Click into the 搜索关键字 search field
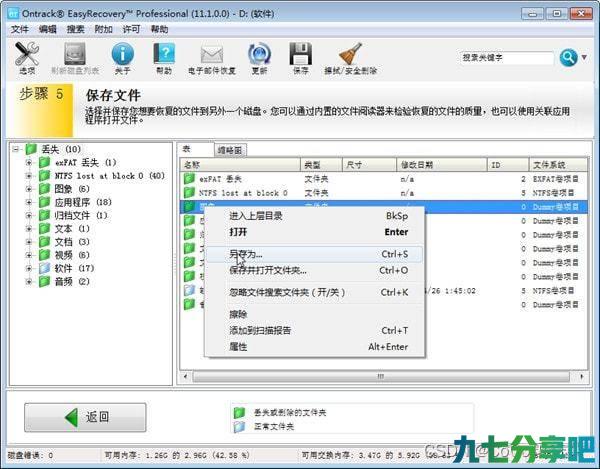Viewport: 600px width, 469px height. (507, 58)
